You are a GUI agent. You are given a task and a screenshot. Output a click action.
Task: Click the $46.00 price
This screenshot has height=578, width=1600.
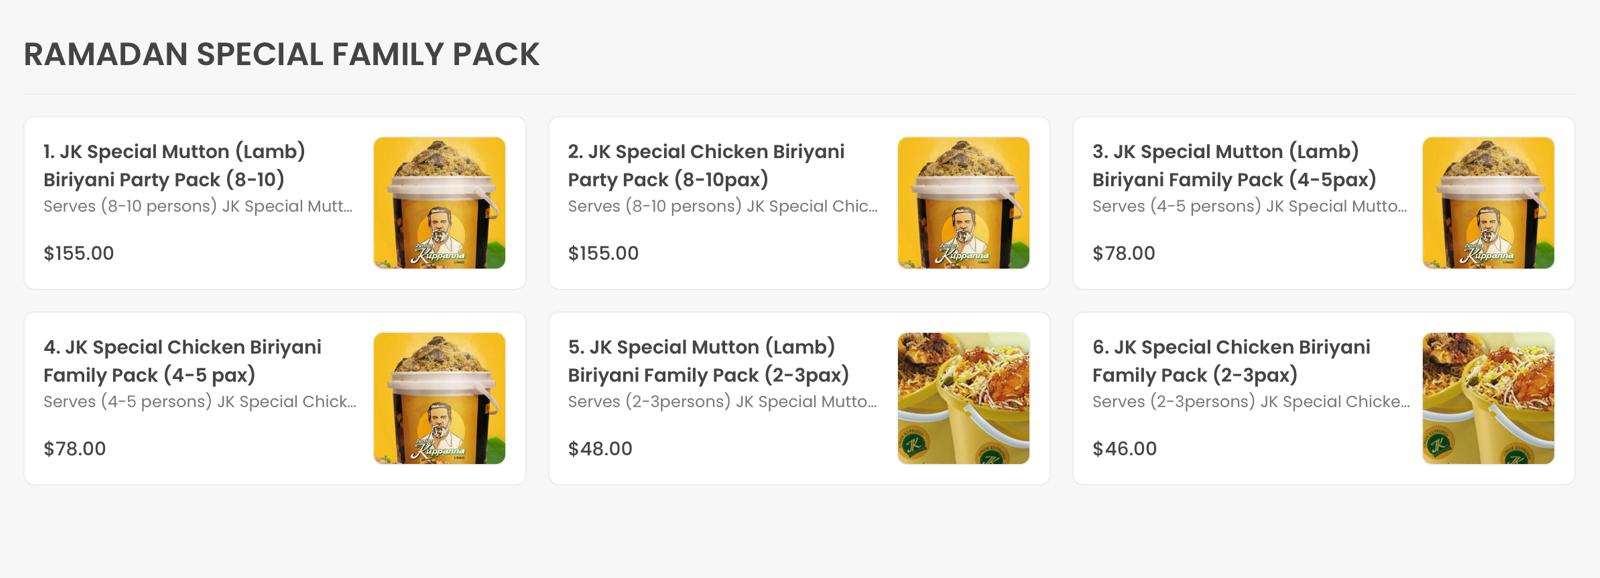[x=1124, y=448]
